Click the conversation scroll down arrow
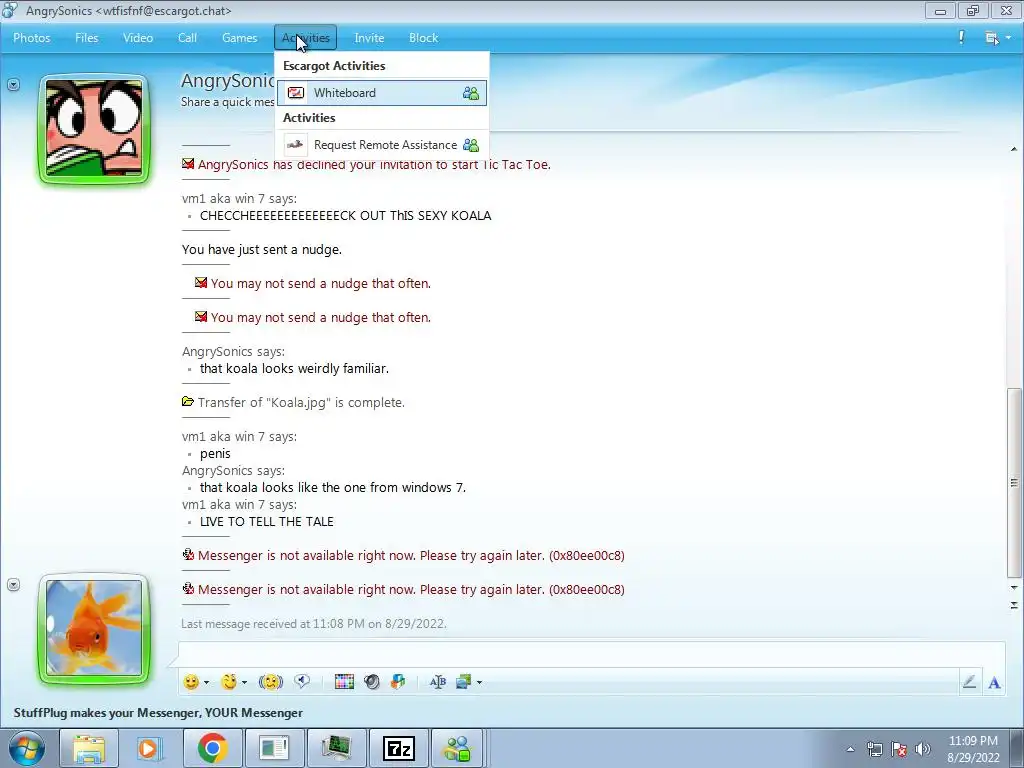This screenshot has height=768, width=1024. [x=1014, y=588]
